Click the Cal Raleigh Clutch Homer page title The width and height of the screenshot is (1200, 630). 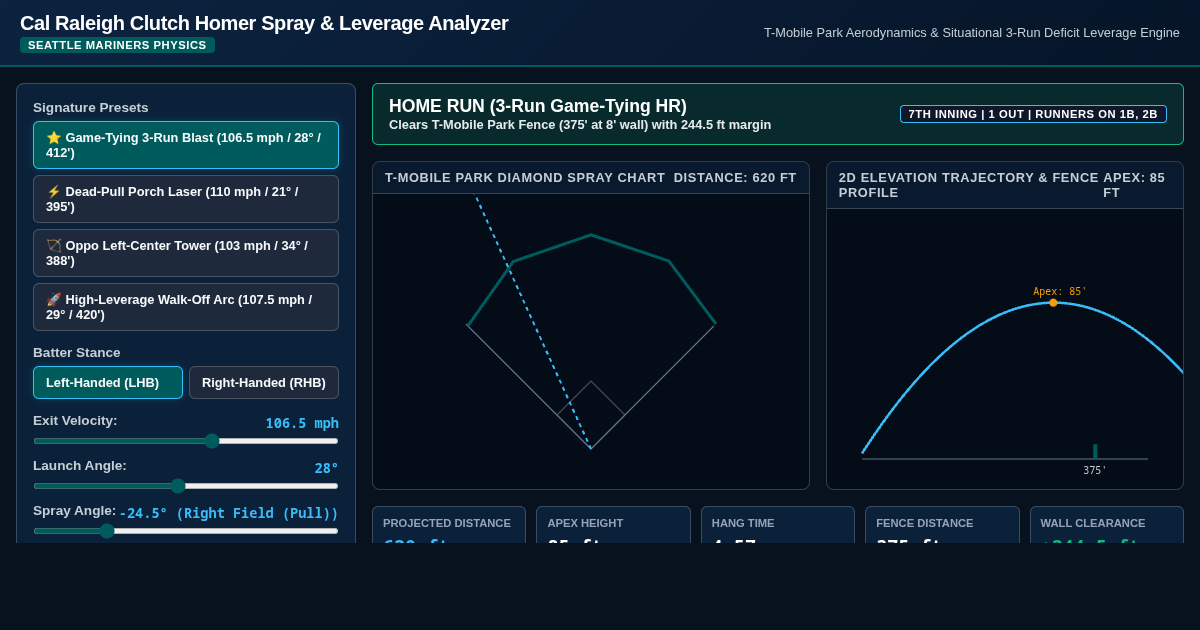[264, 23]
